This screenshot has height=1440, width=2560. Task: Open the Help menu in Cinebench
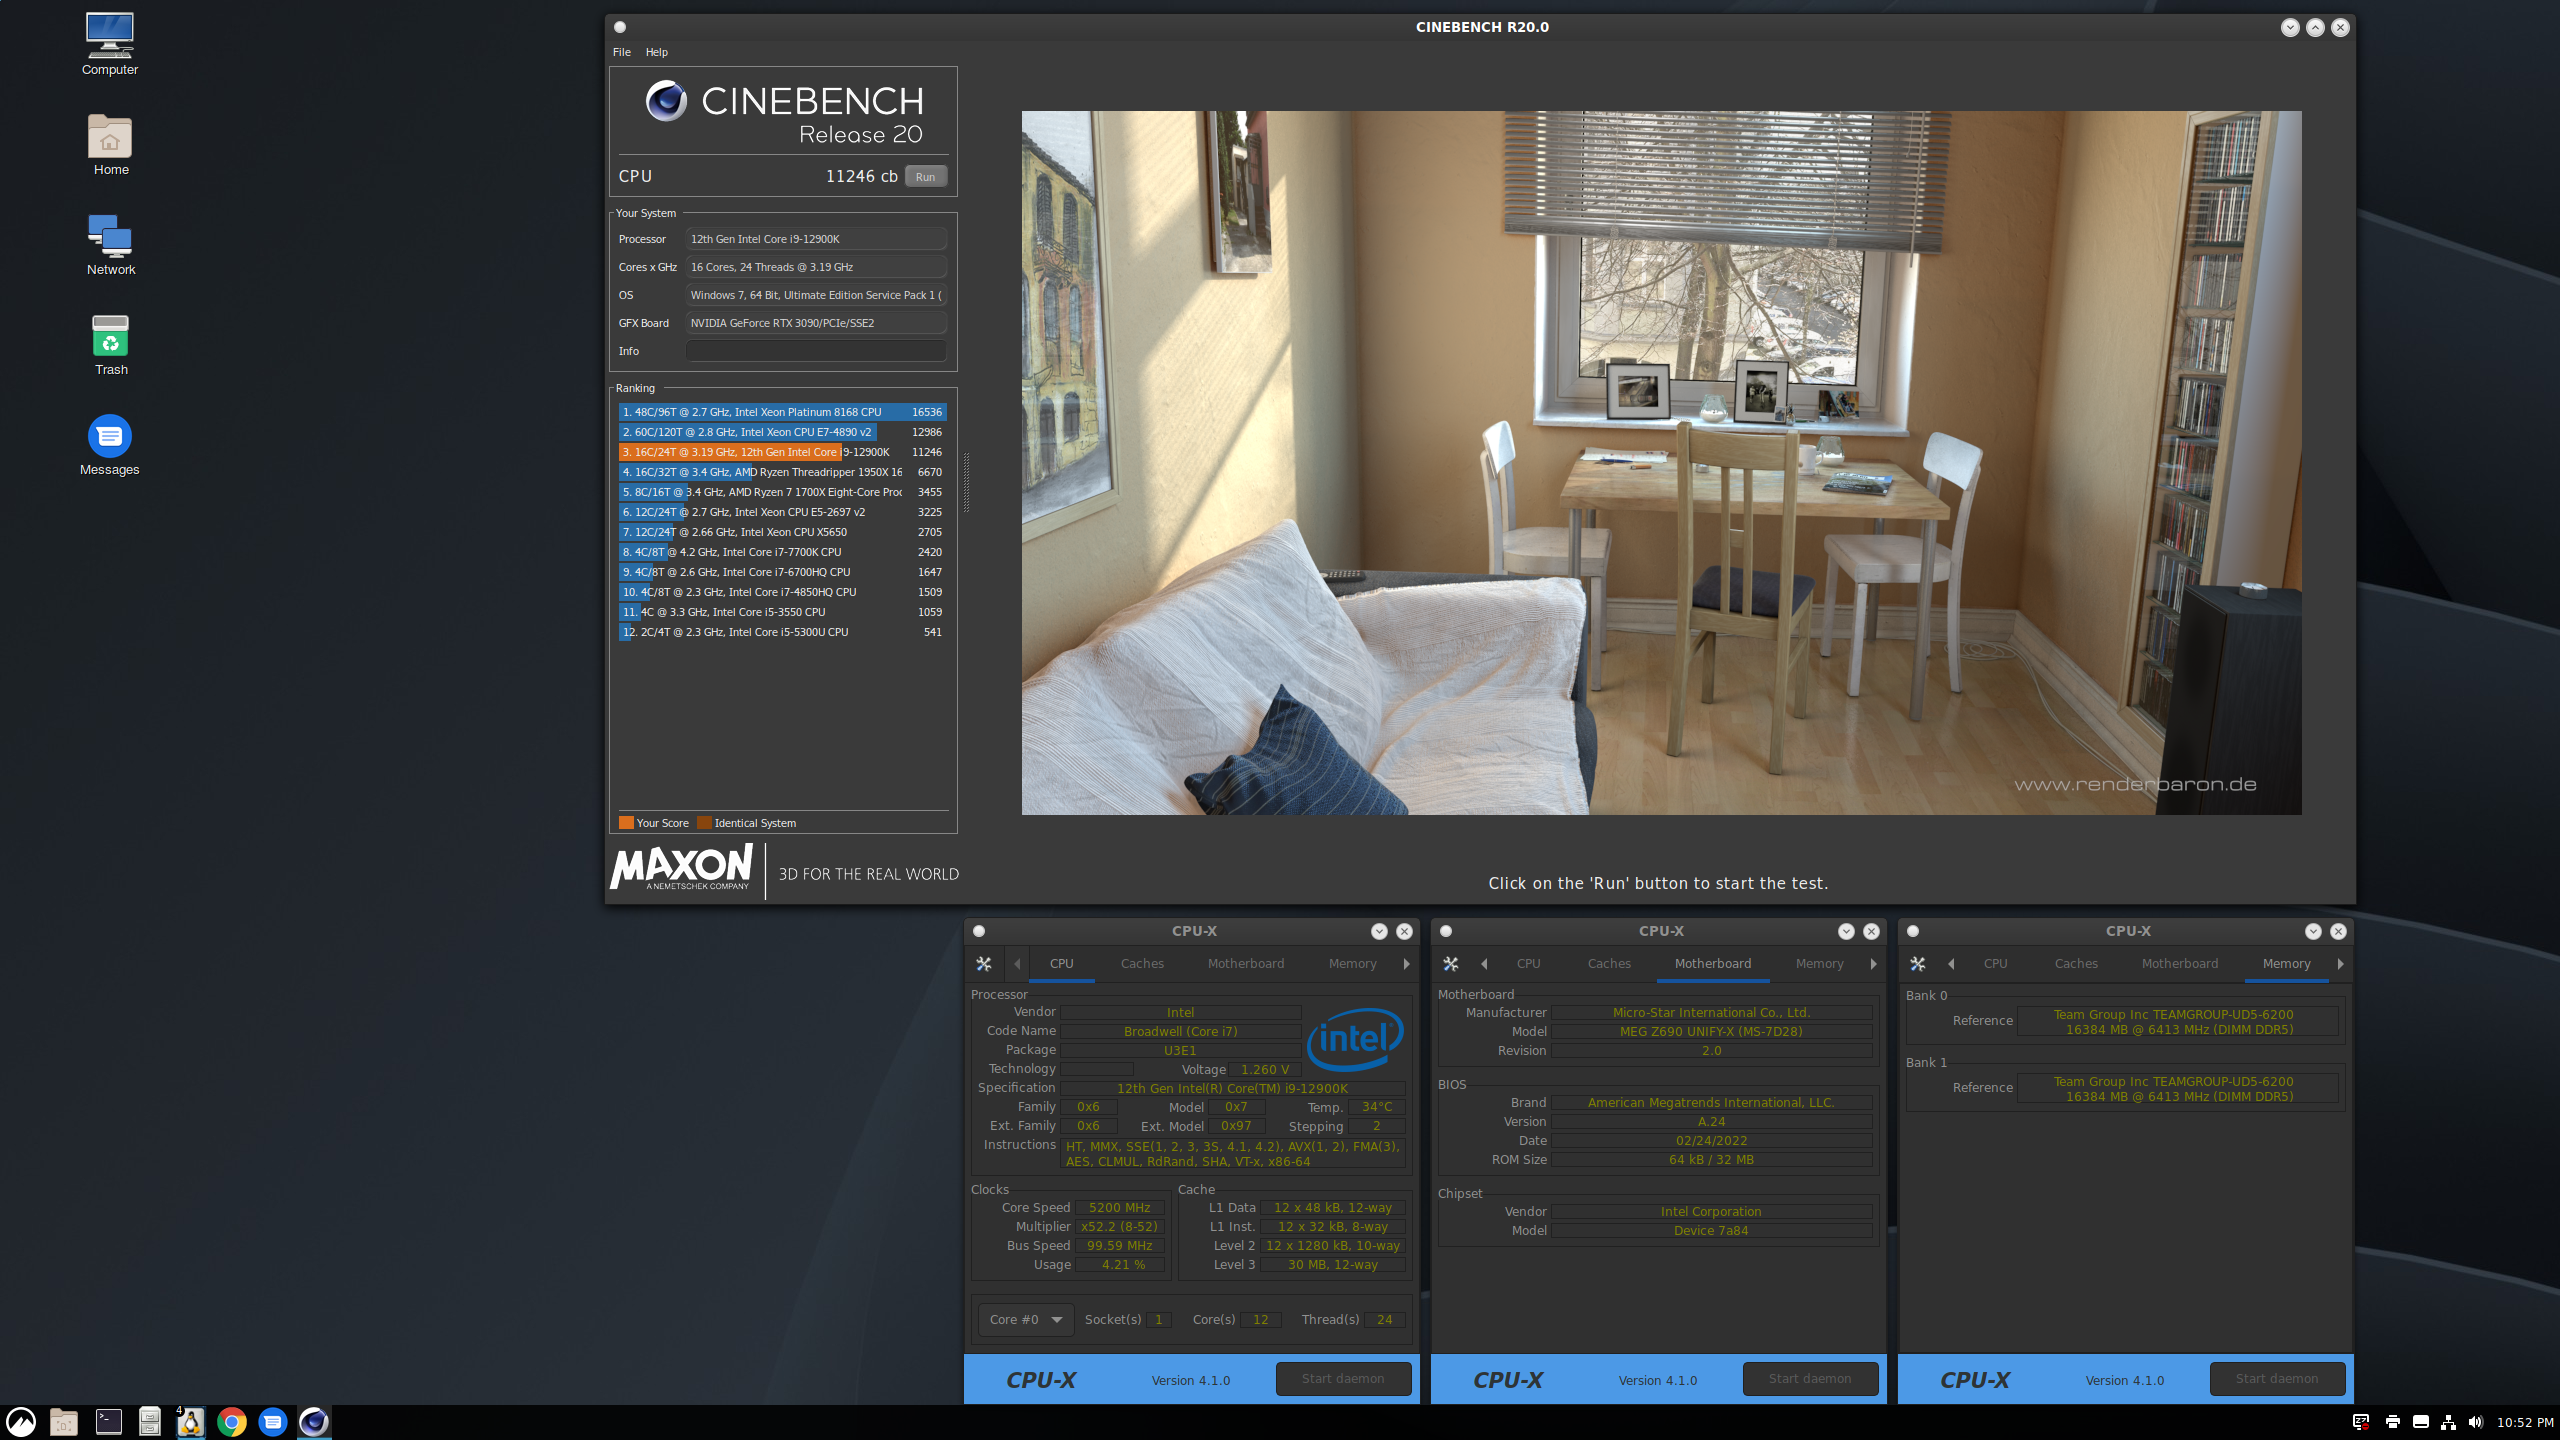click(657, 52)
